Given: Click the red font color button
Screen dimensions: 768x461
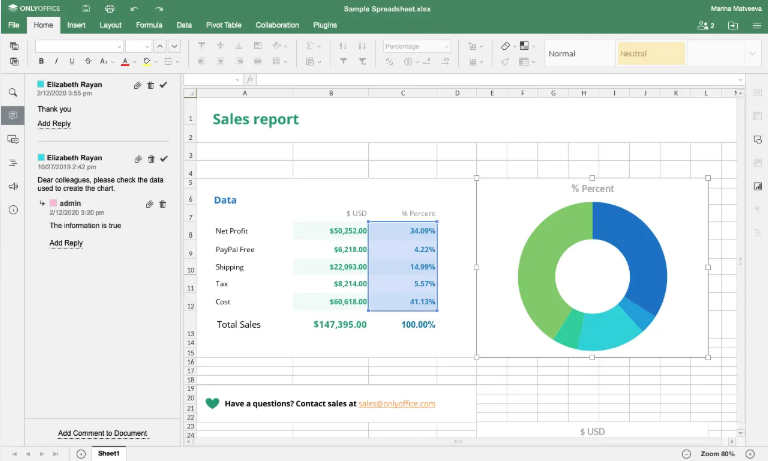Looking at the screenshot, I should click(x=125, y=61).
